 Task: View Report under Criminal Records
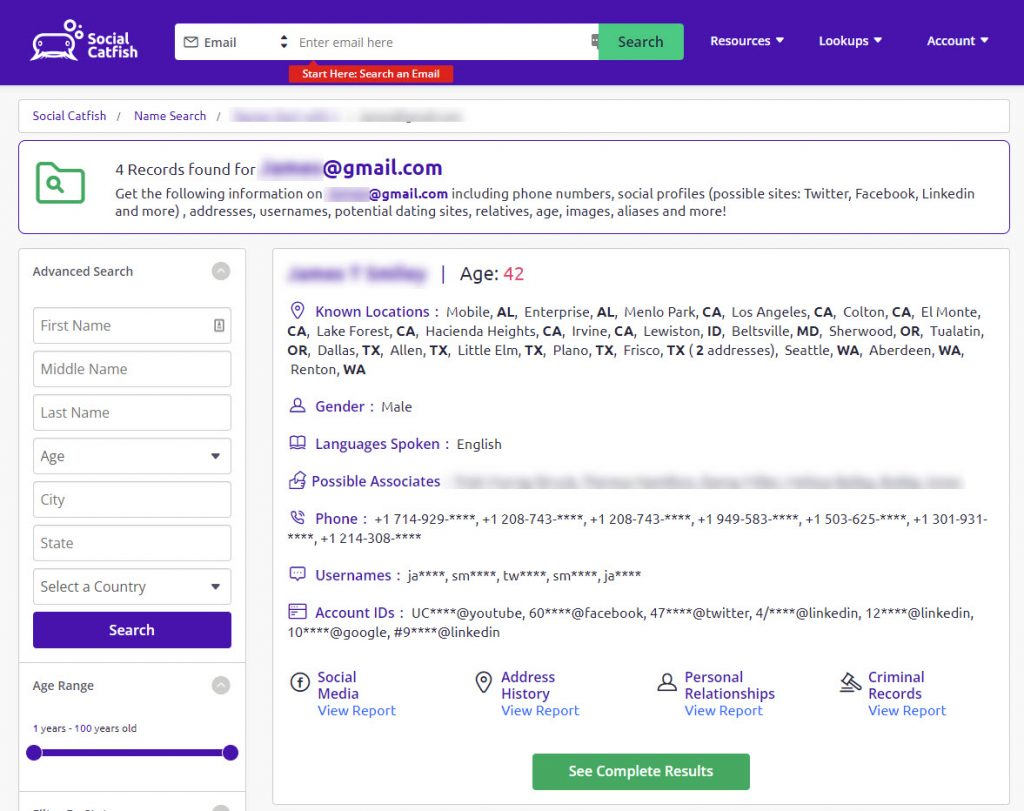907,710
